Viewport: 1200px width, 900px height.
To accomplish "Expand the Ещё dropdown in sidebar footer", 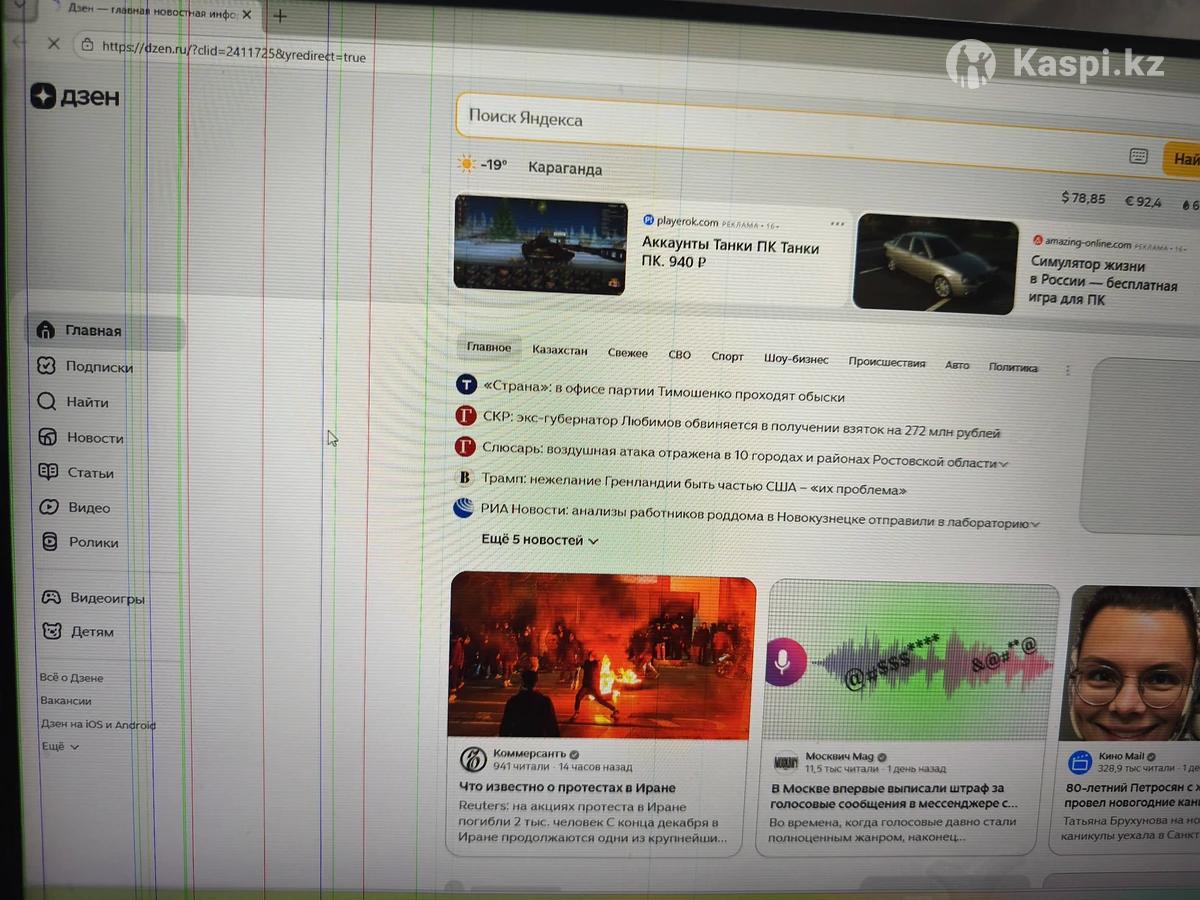I will tap(59, 747).
